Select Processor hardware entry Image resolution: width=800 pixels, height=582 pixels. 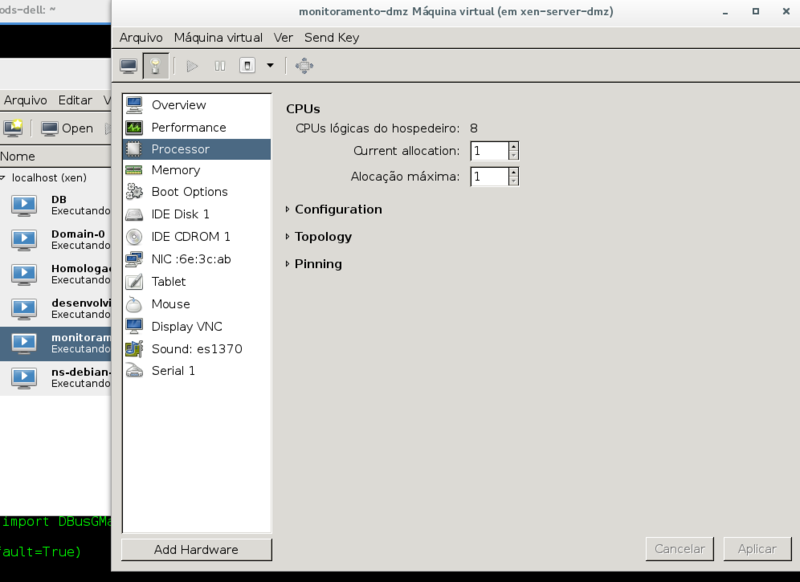coord(197,149)
